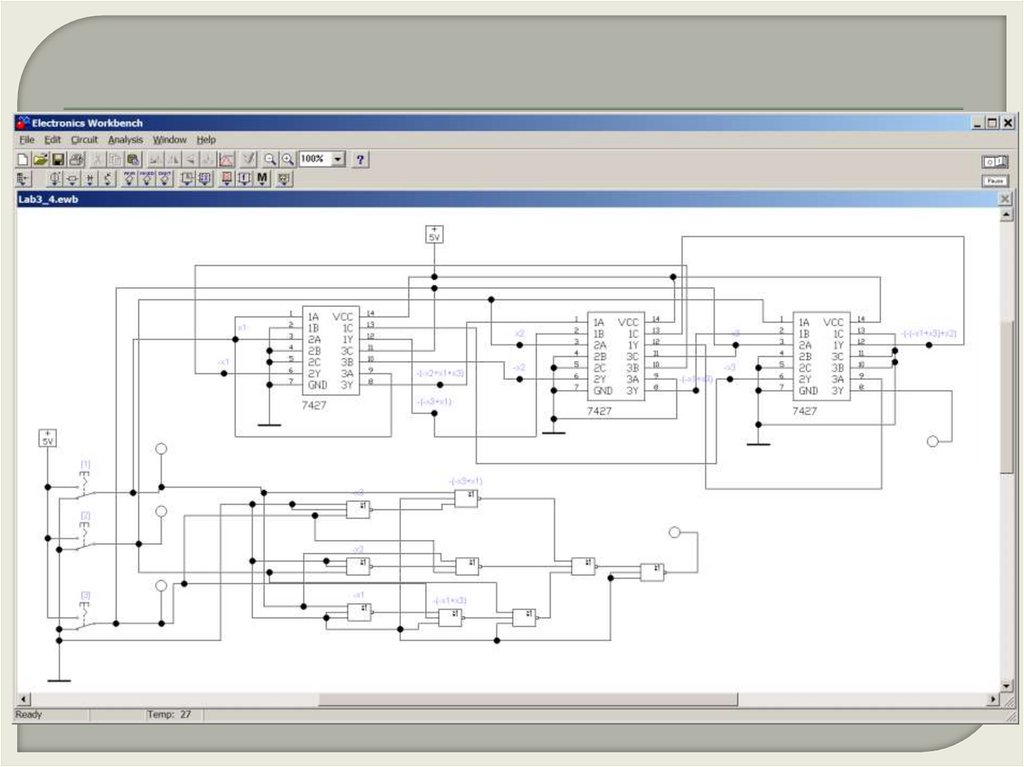Open the File menu
The image size is (1024, 767).
pyautogui.click(x=26, y=140)
